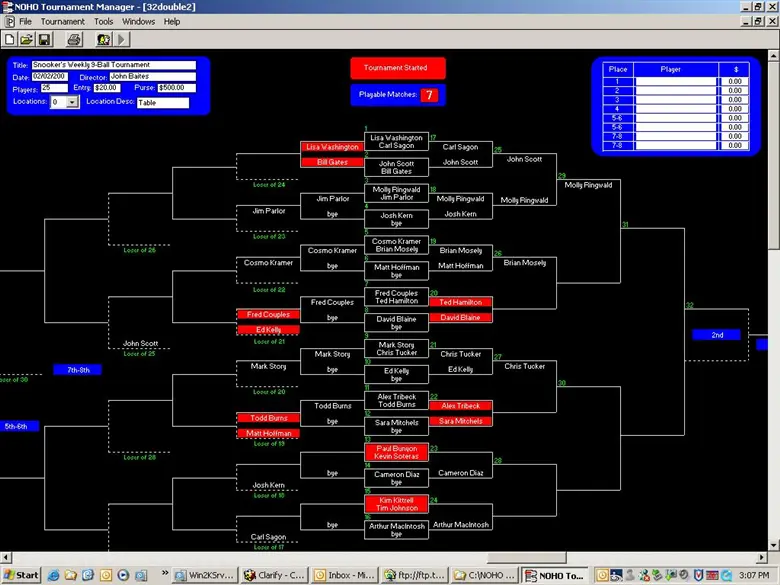Select the red Fred Couples match slot
The image size is (780, 585).
tap(268, 314)
